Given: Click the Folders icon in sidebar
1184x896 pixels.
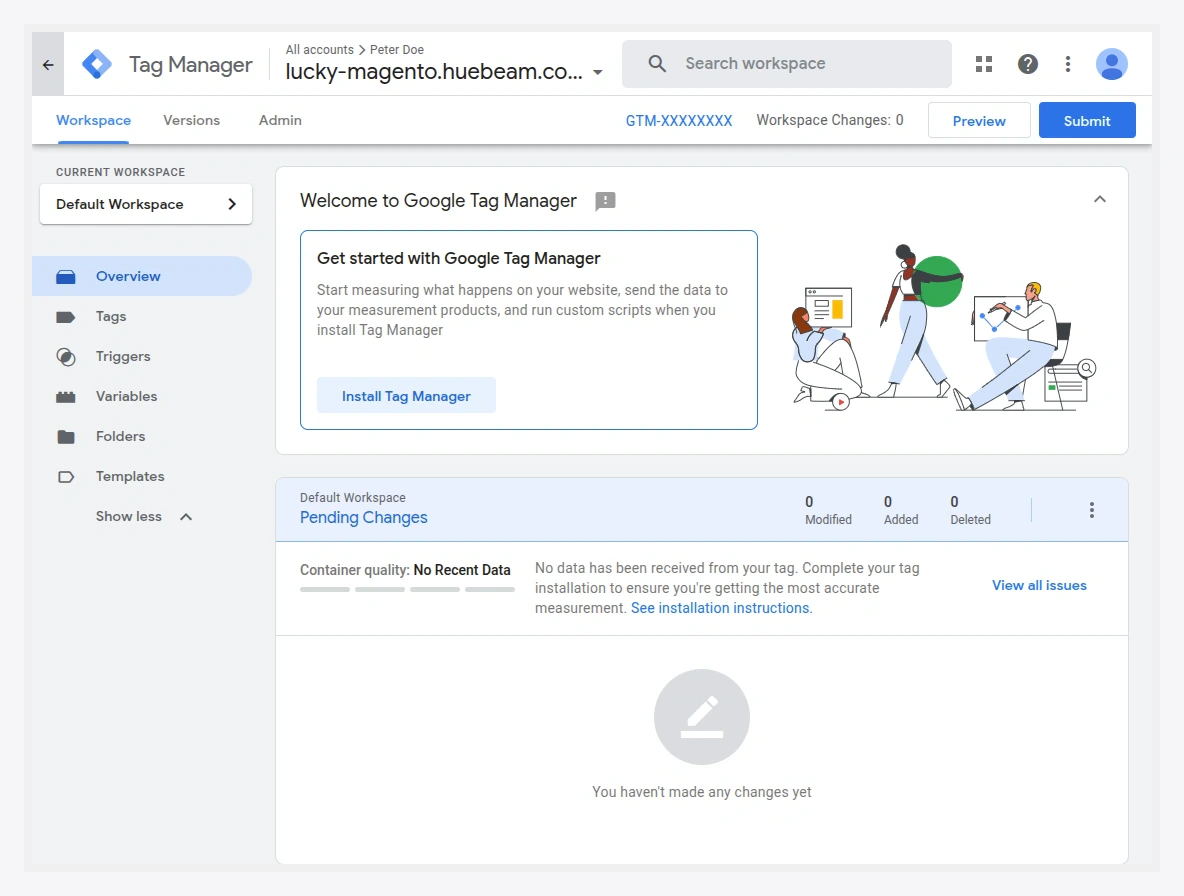Looking at the screenshot, I should [x=66, y=437].
